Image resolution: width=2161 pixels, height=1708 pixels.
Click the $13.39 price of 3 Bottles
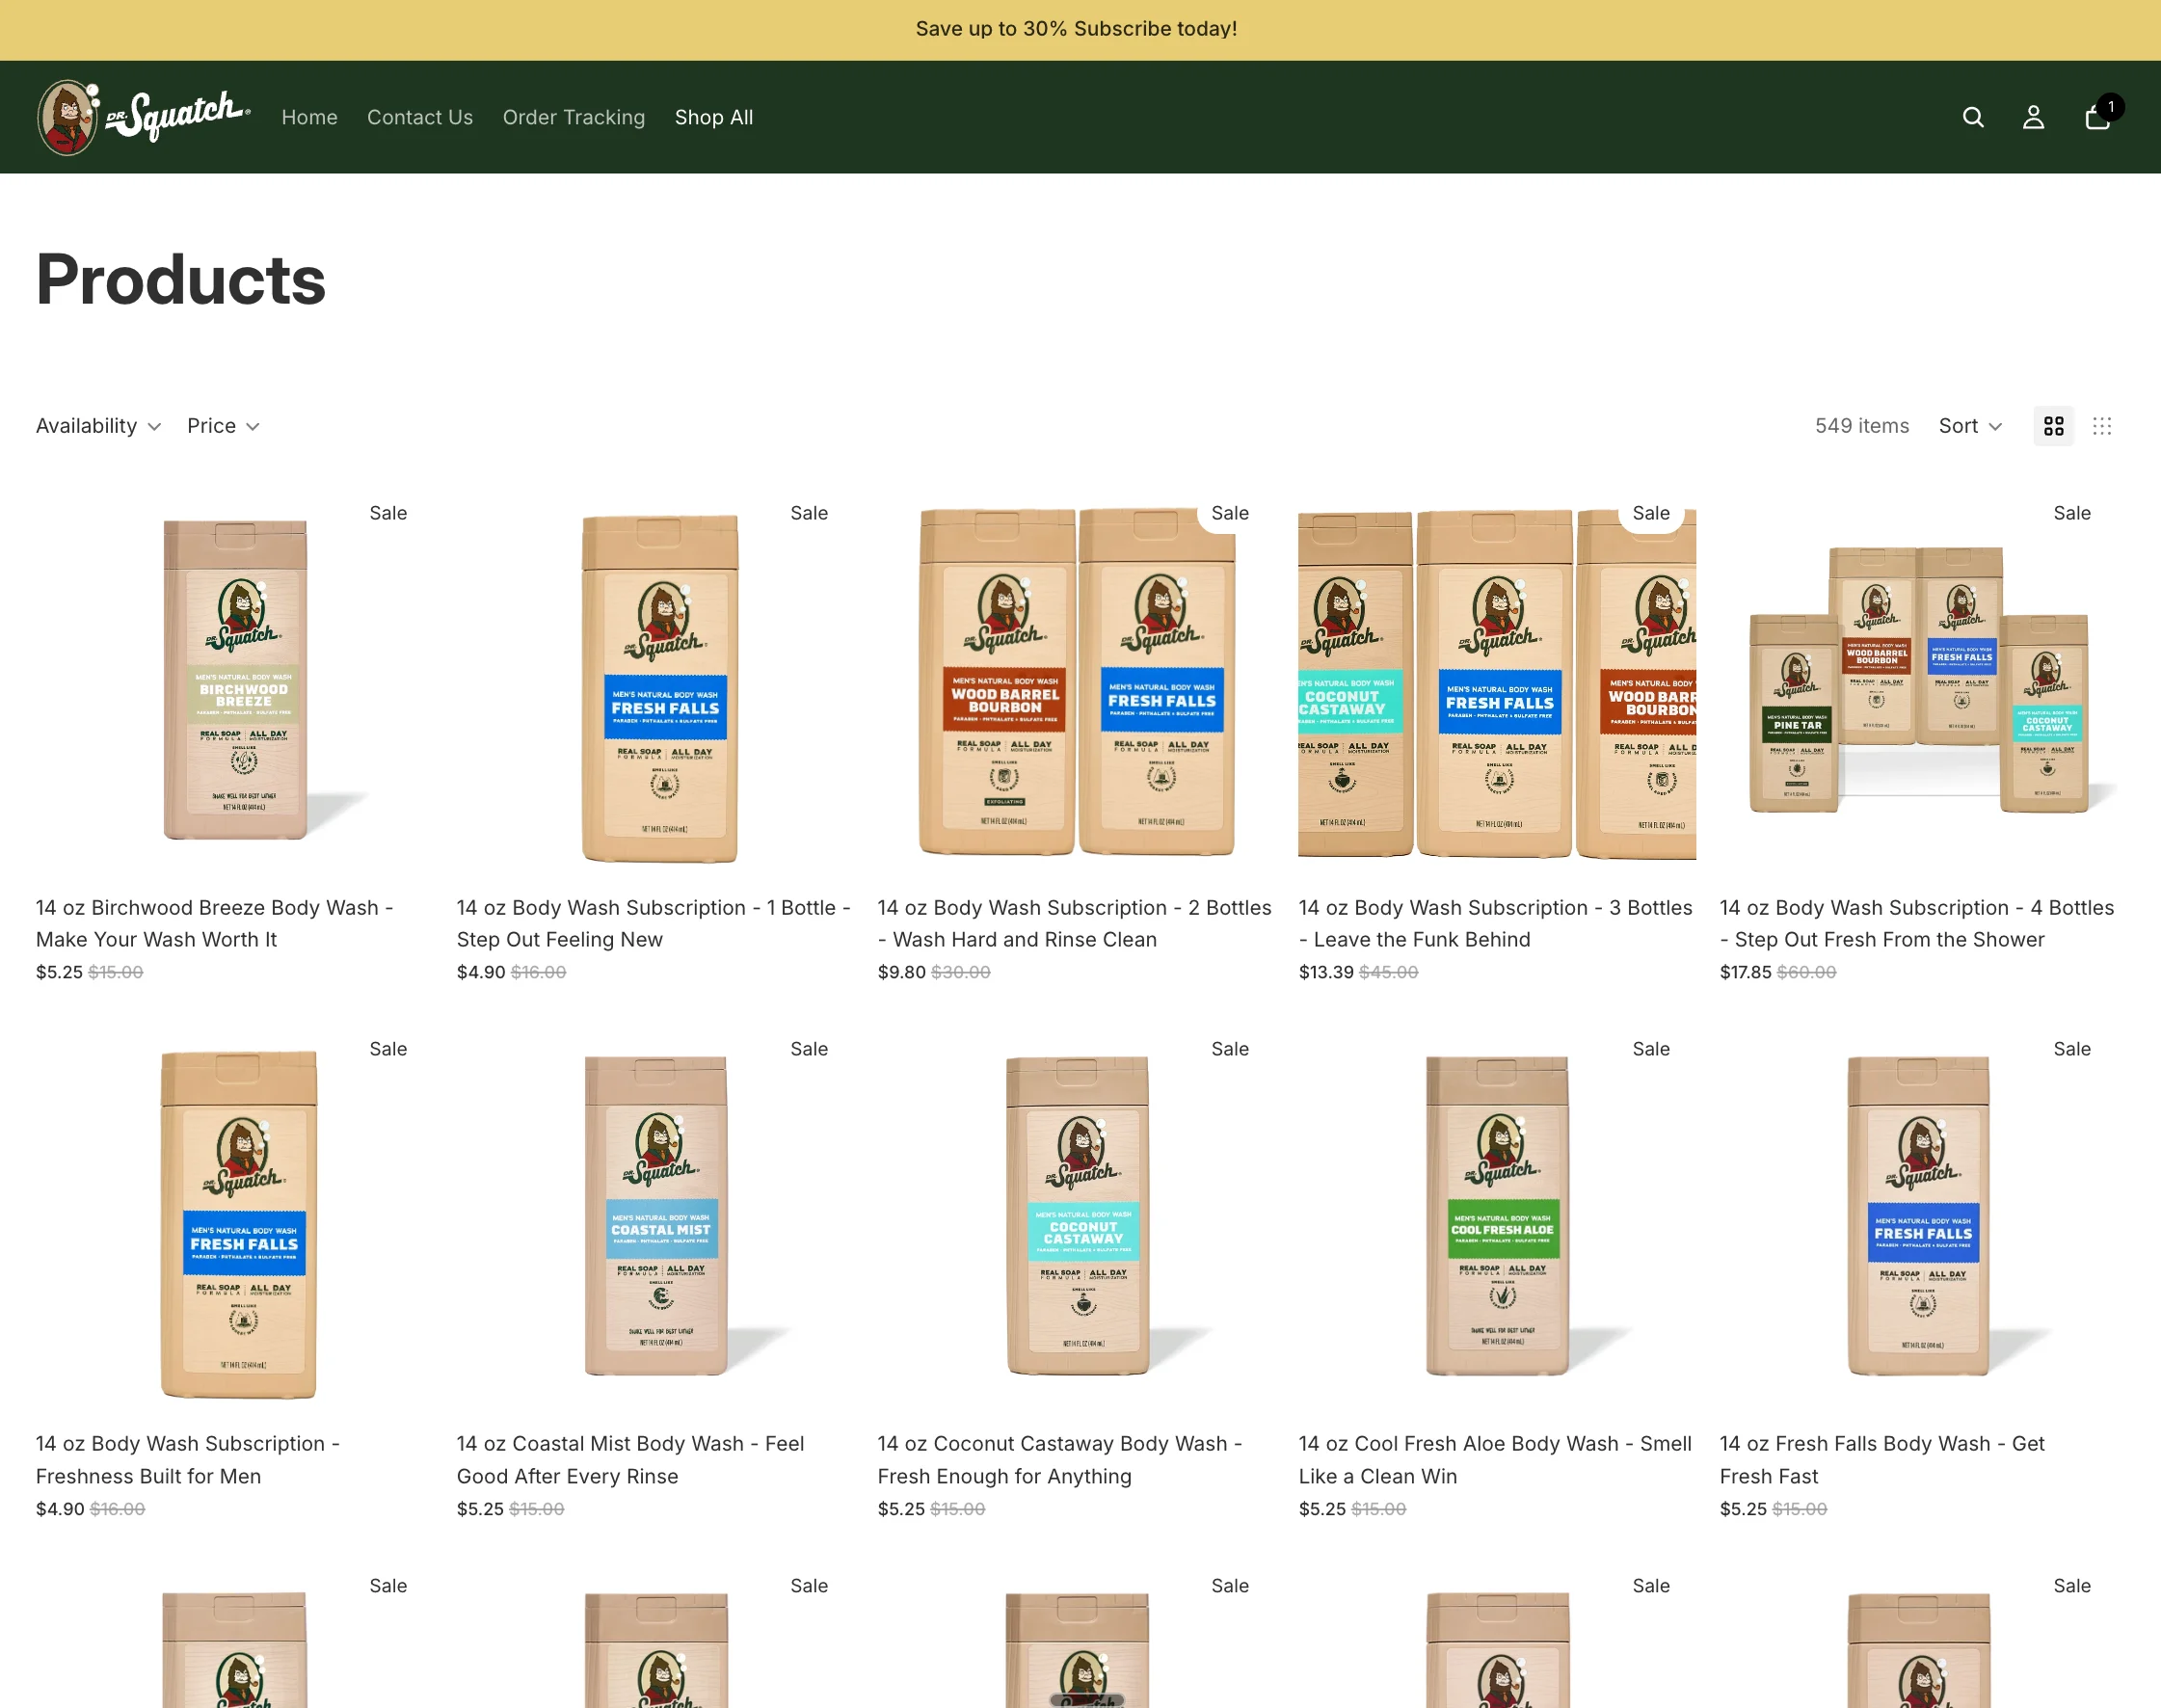coord(1326,972)
